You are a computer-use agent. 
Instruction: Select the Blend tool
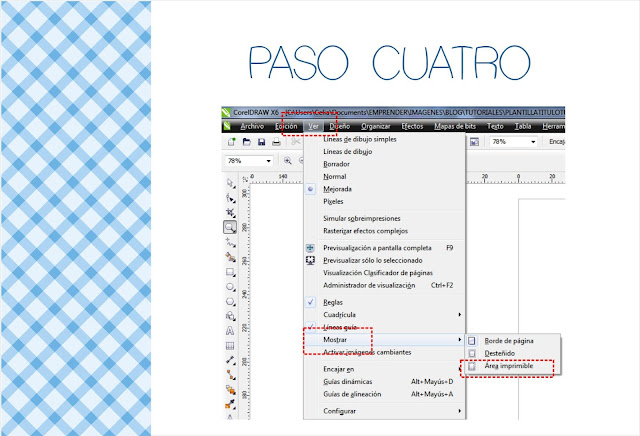click(230, 389)
